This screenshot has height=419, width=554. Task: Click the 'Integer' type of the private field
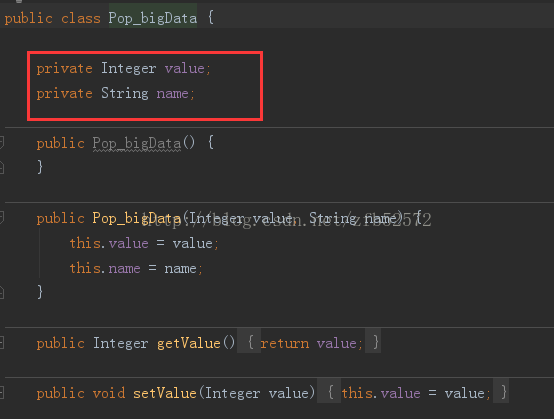click(x=129, y=68)
